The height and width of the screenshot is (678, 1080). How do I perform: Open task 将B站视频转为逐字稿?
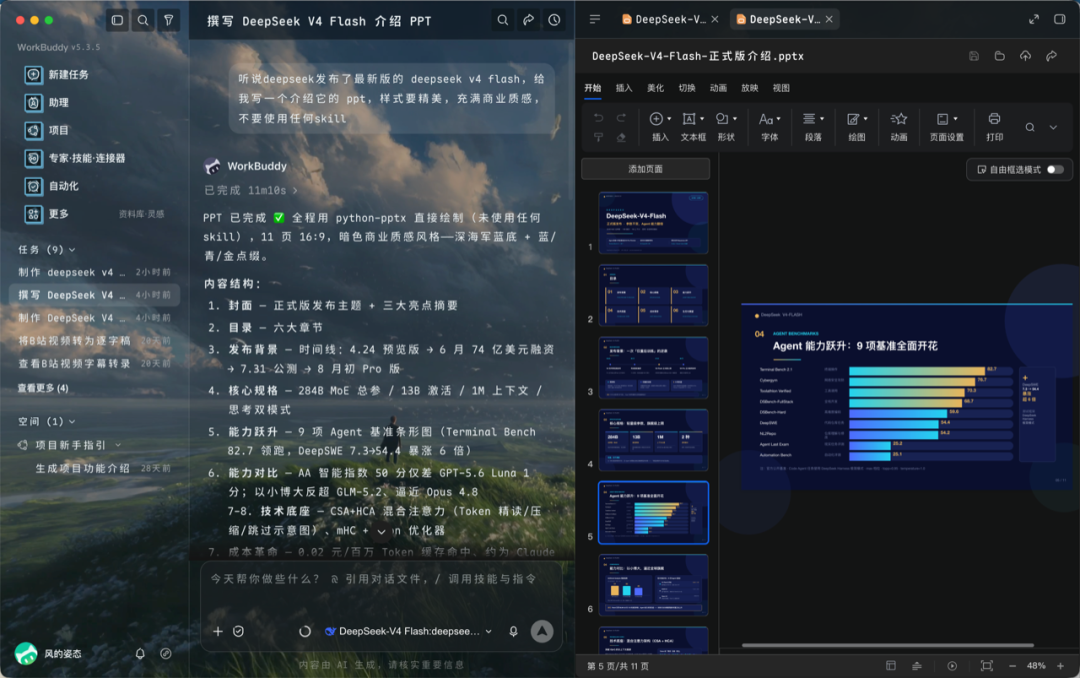pos(94,340)
